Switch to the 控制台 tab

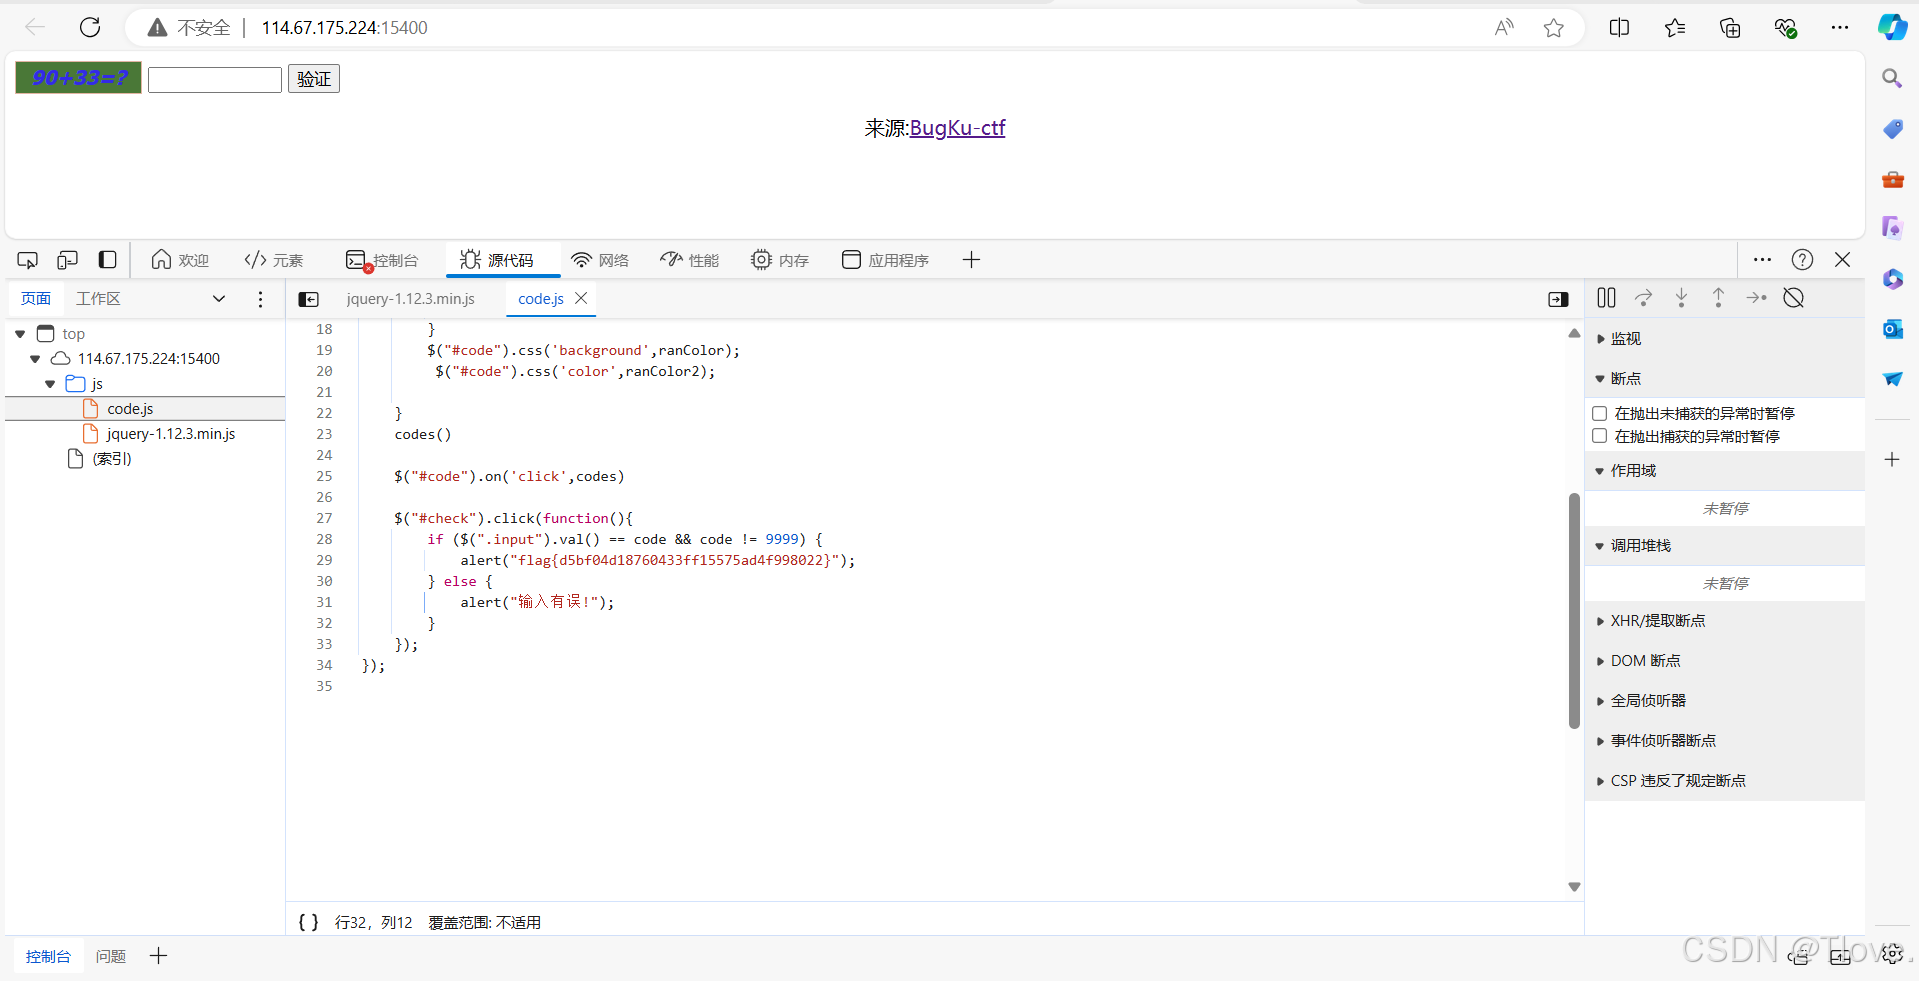tap(383, 260)
